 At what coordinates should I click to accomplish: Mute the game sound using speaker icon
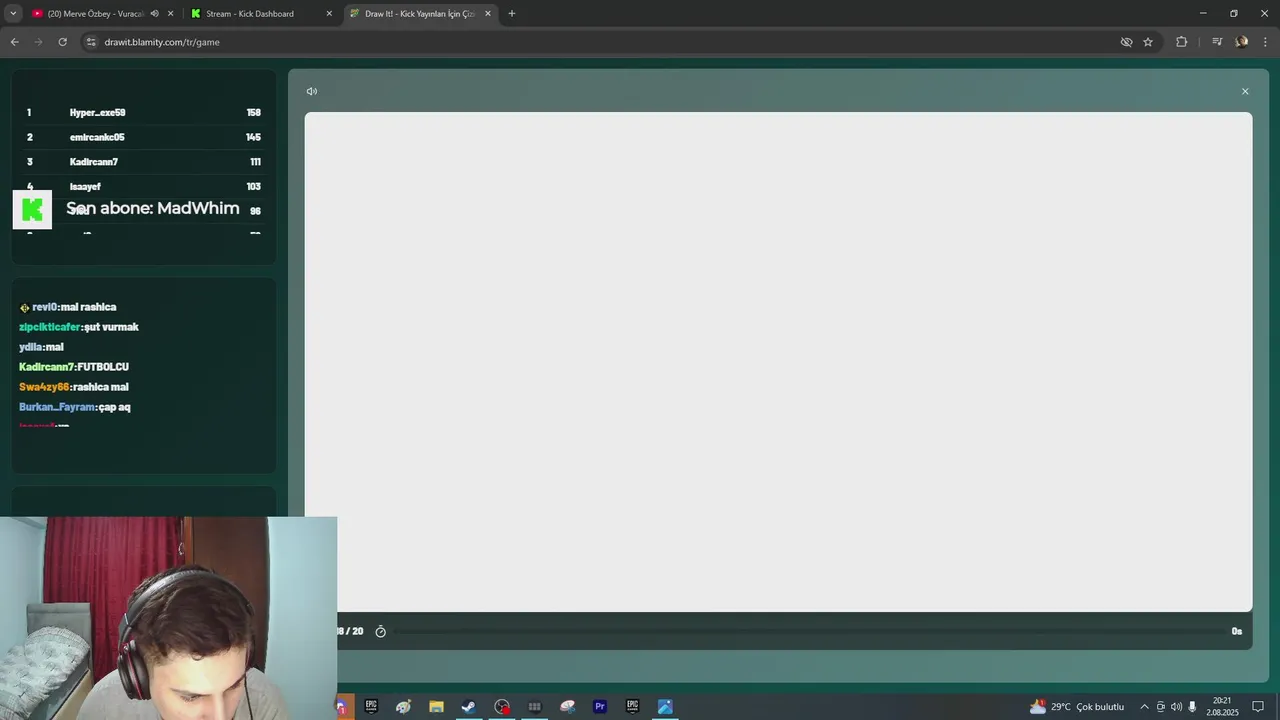[x=312, y=91]
